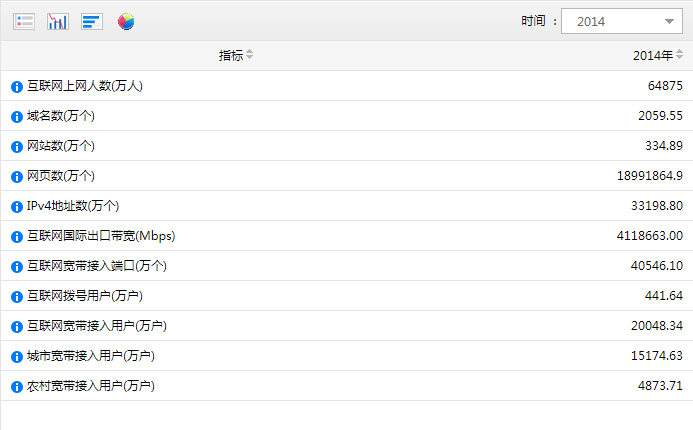Open the column bar chart view
This screenshot has width=693, height=430.
(x=58, y=21)
